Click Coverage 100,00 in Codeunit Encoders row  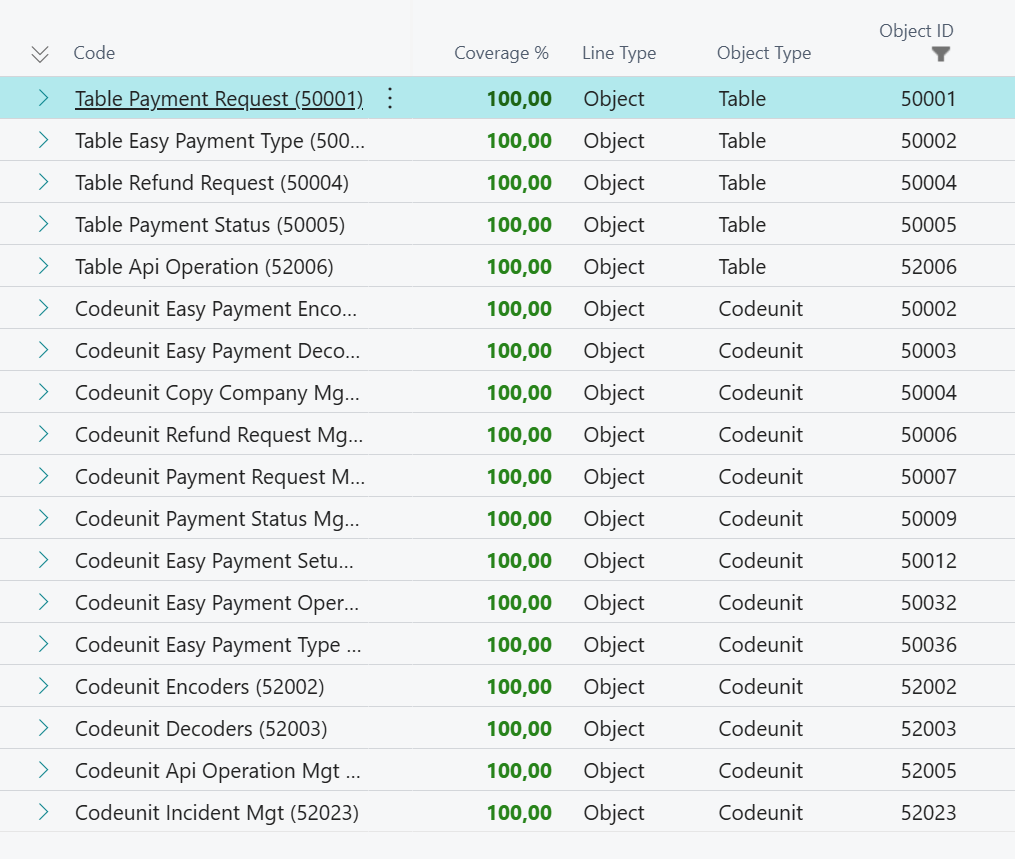coord(519,687)
